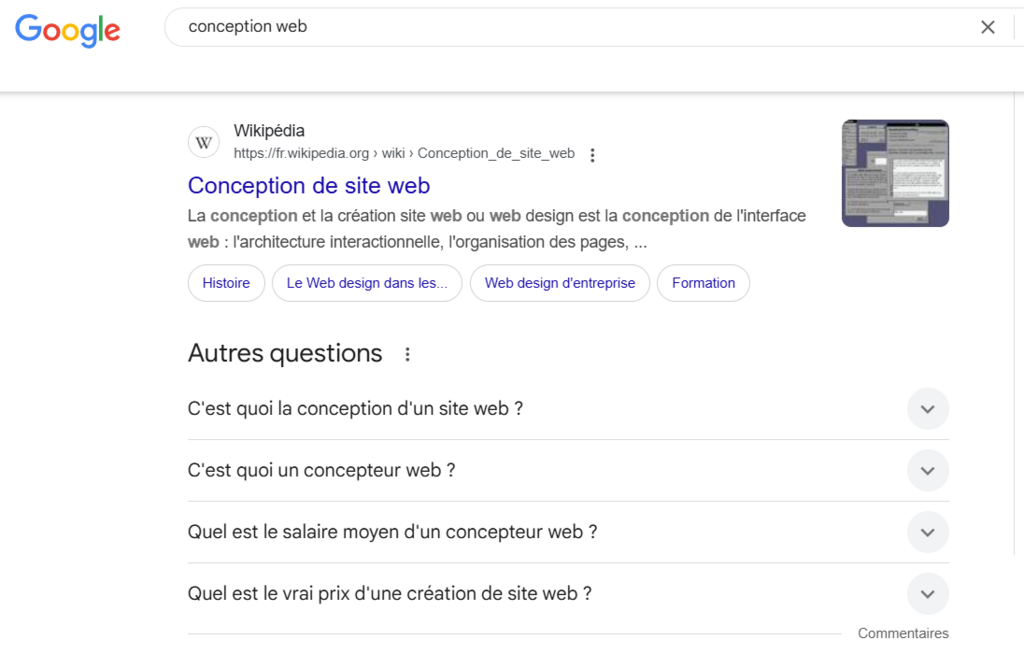This screenshot has height=654, width=1024.
Task: Click the Le Web design dans les chip
Action: click(367, 283)
